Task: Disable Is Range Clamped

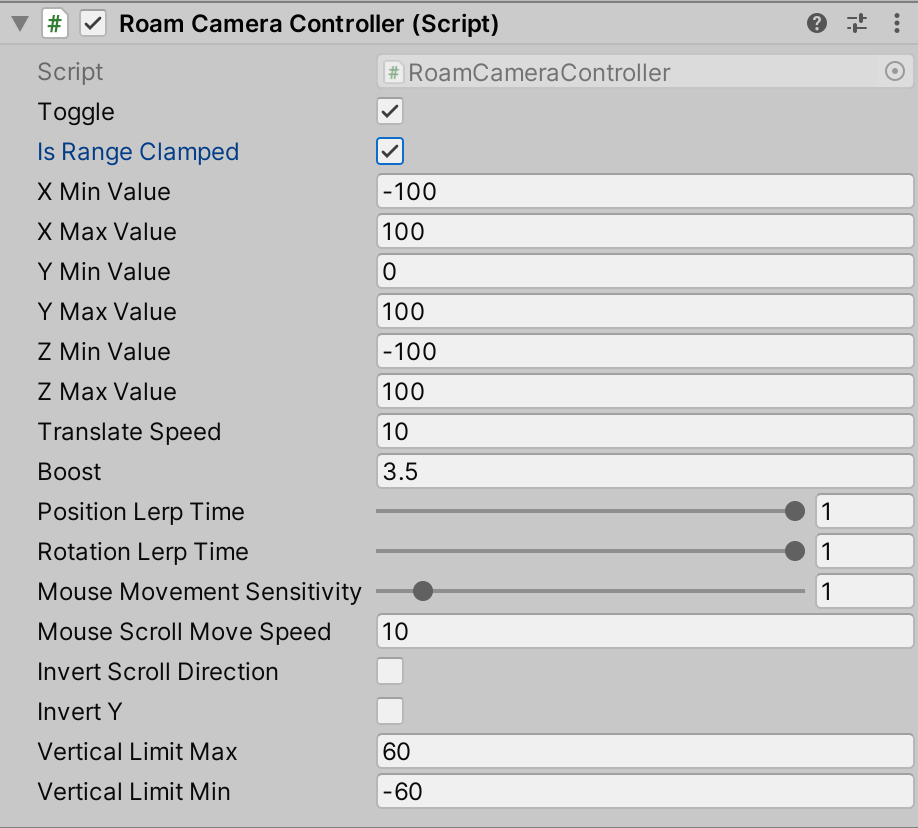Action: point(389,151)
